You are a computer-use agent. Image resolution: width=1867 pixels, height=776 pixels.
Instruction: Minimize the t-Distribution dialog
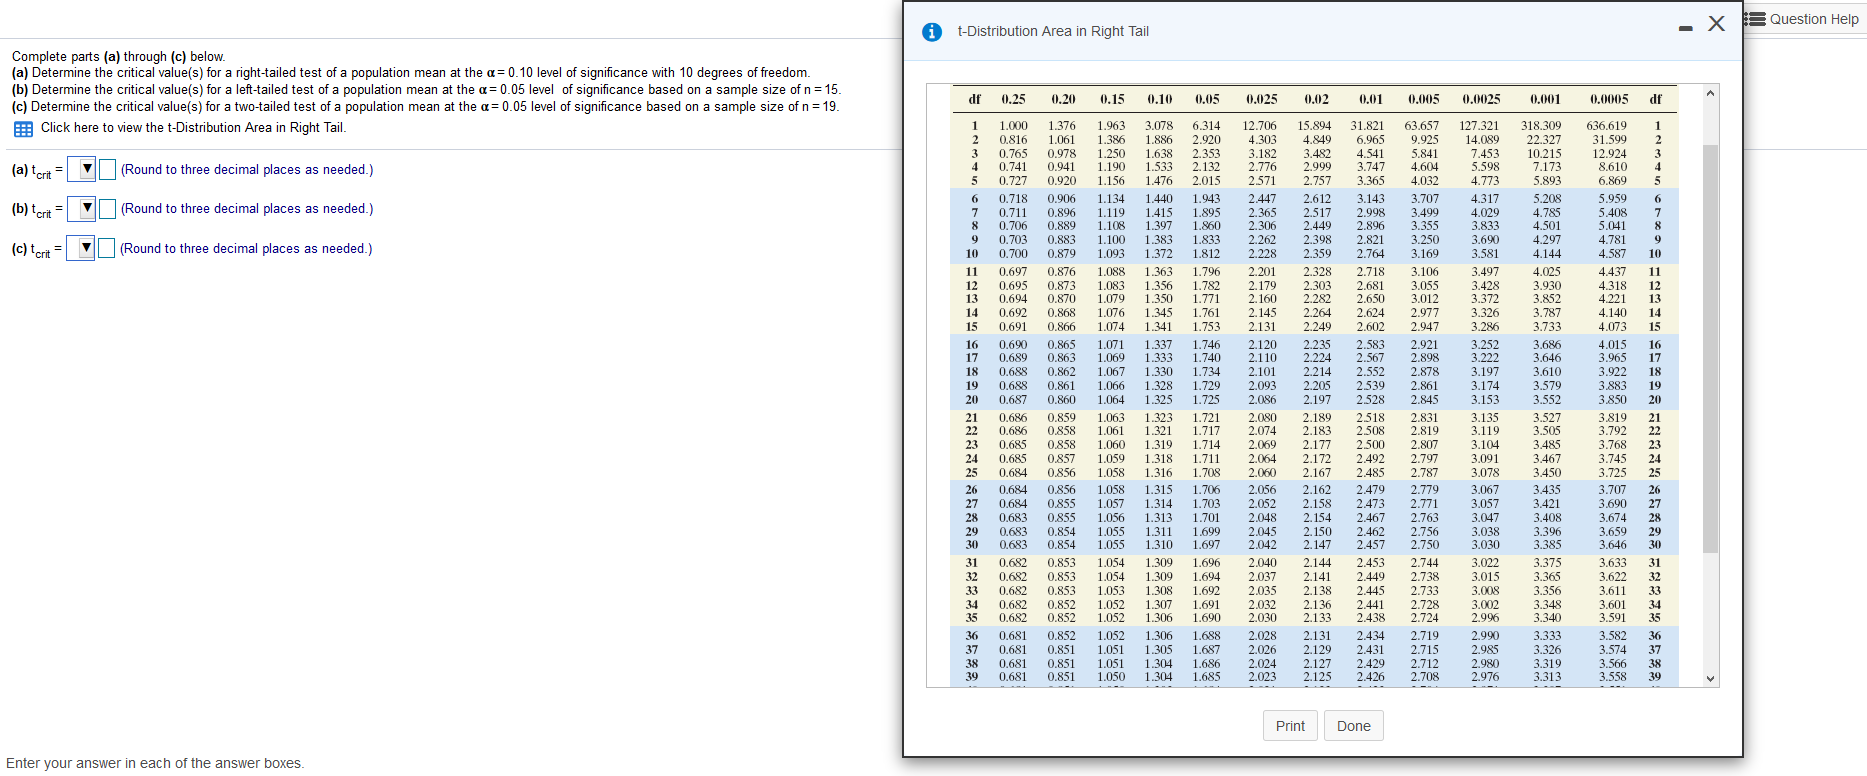[x=1686, y=28]
